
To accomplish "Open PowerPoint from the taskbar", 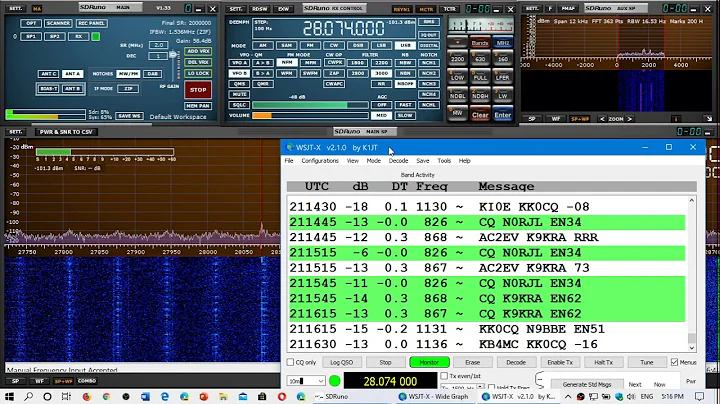I will click(203, 396).
